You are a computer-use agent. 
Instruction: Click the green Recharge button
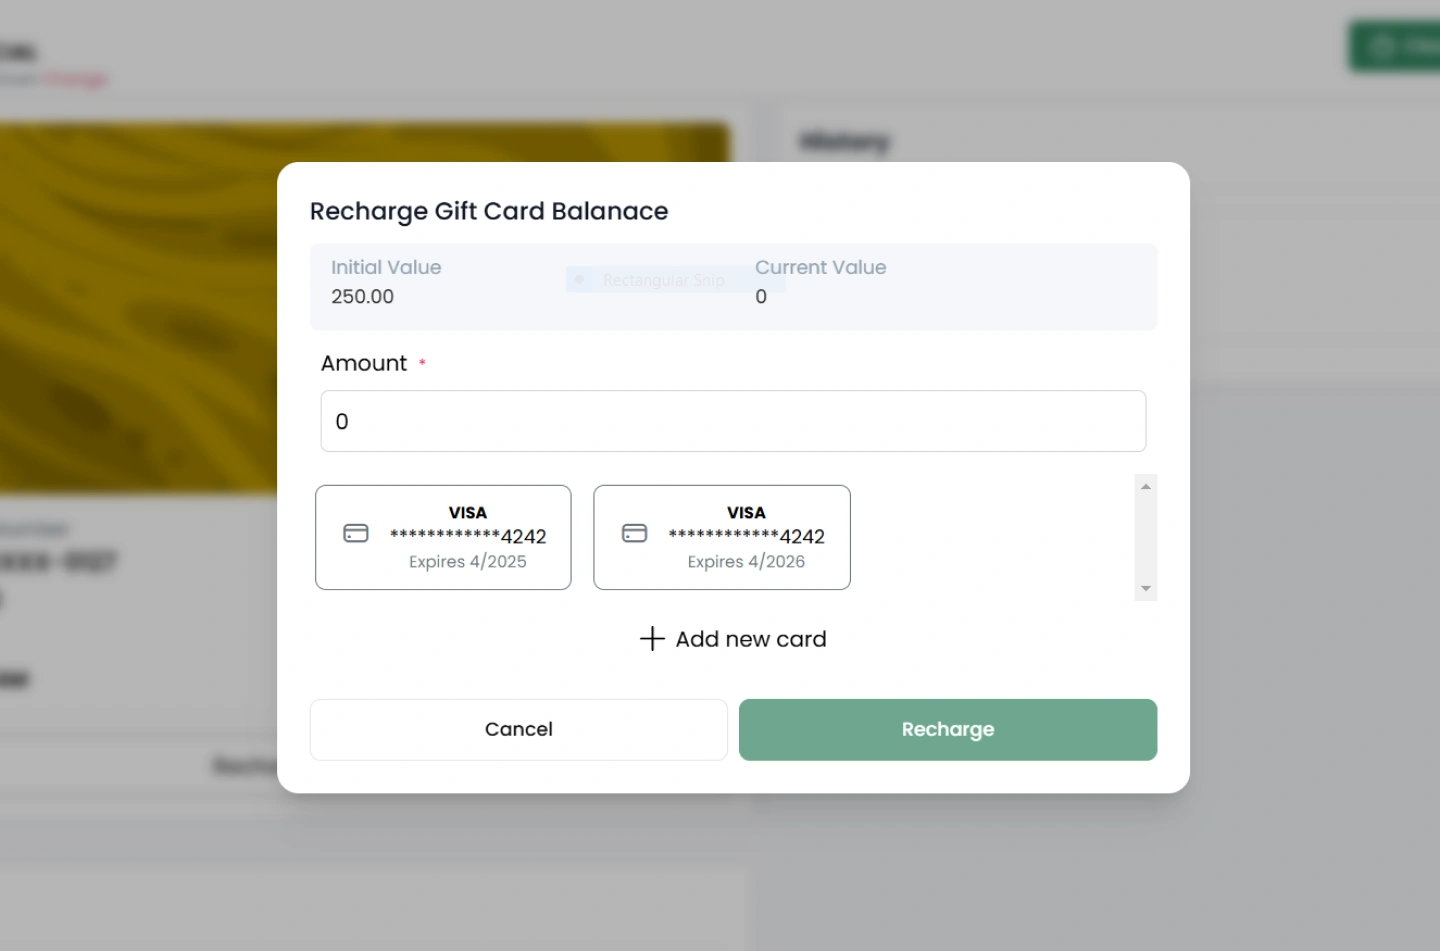pyautogui.click(x=948, y=730)
